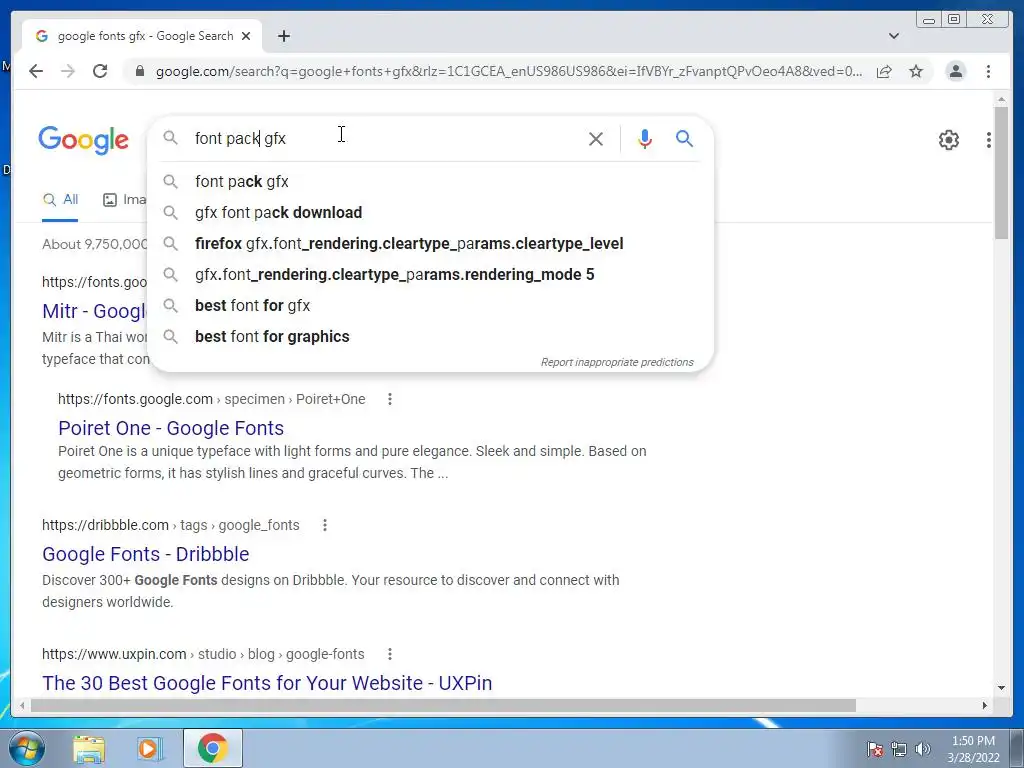Viewport: 1024px width, 768px height.
Task: Select suggestion 'best font for graphics'
Action: click(x=431, y=337)
